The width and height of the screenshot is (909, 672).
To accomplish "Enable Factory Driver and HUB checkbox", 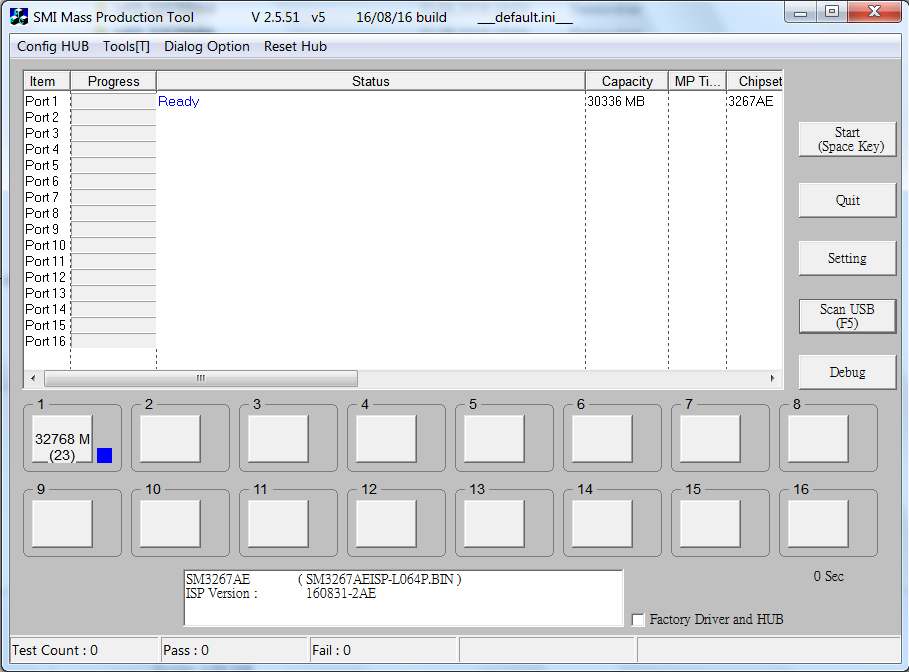I will pos(638,620).
